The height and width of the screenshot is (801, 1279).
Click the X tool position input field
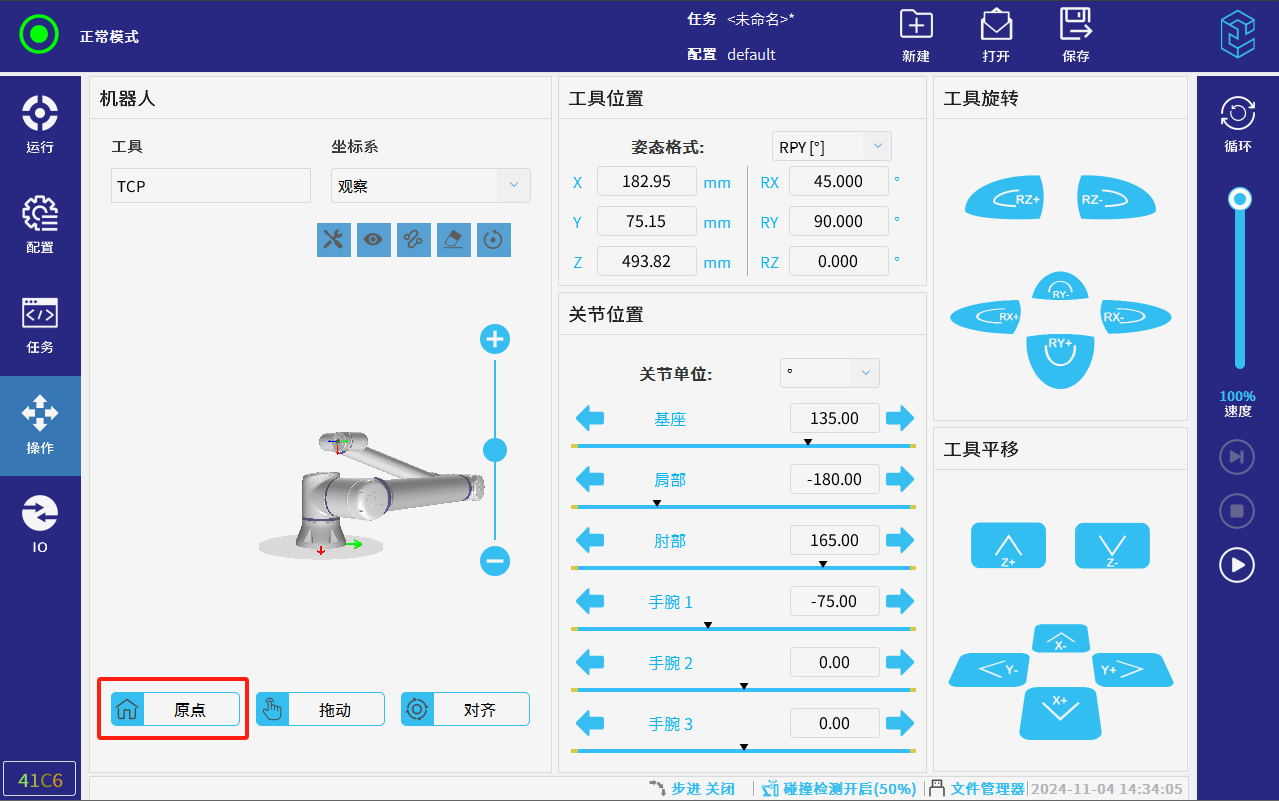(x=646, y=182)
